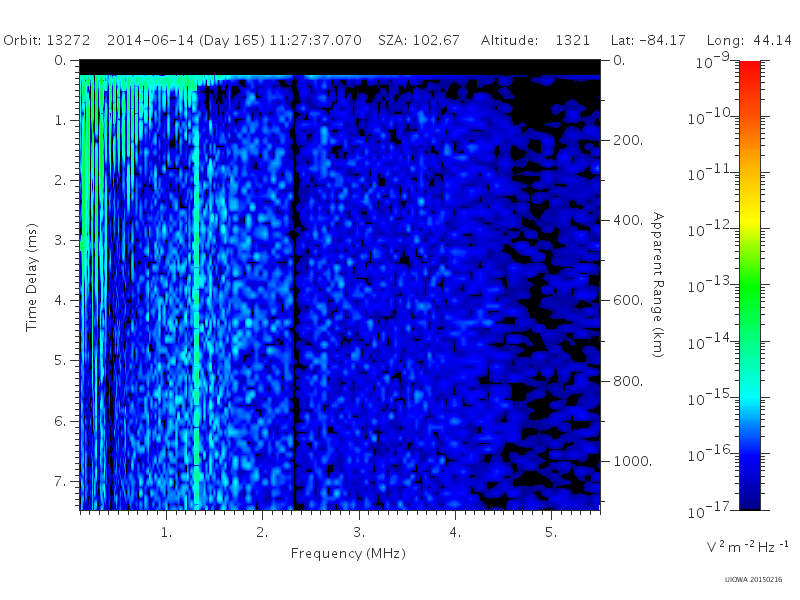Click the black band at top of spectrogram
Screen dimensions: 800x600
pos(340,67)
